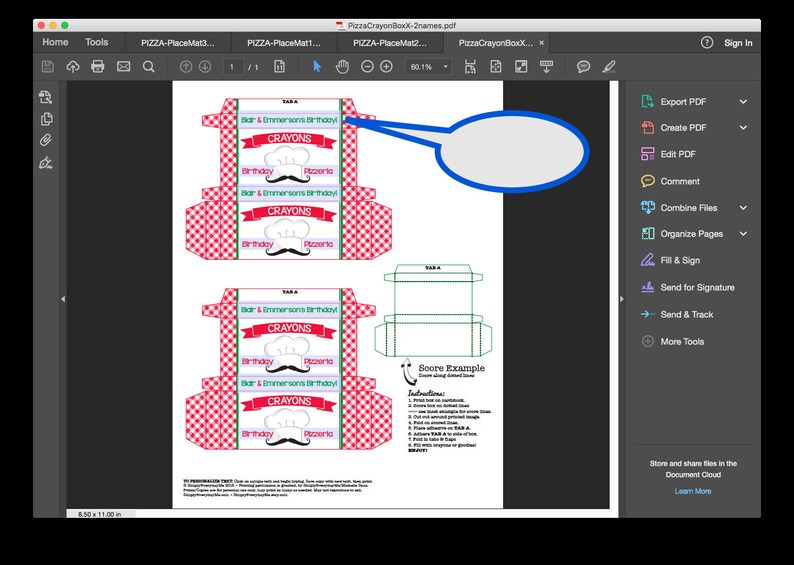794x565 pixels.
Task: Open the signatures pen panel
Action: (x=46, y=163)
